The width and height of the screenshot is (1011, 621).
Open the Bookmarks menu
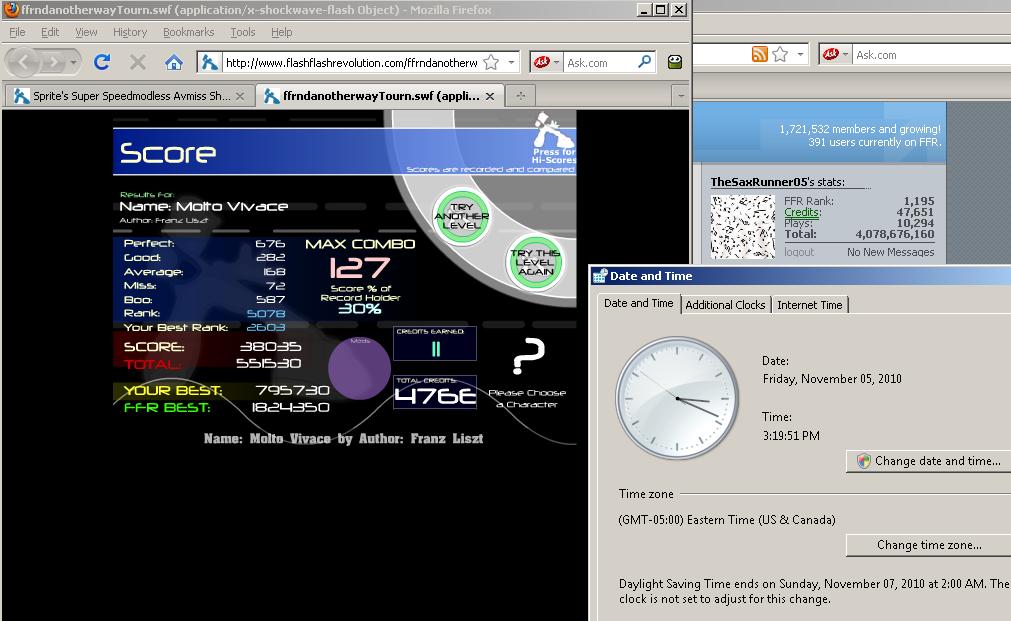(188, 32)
